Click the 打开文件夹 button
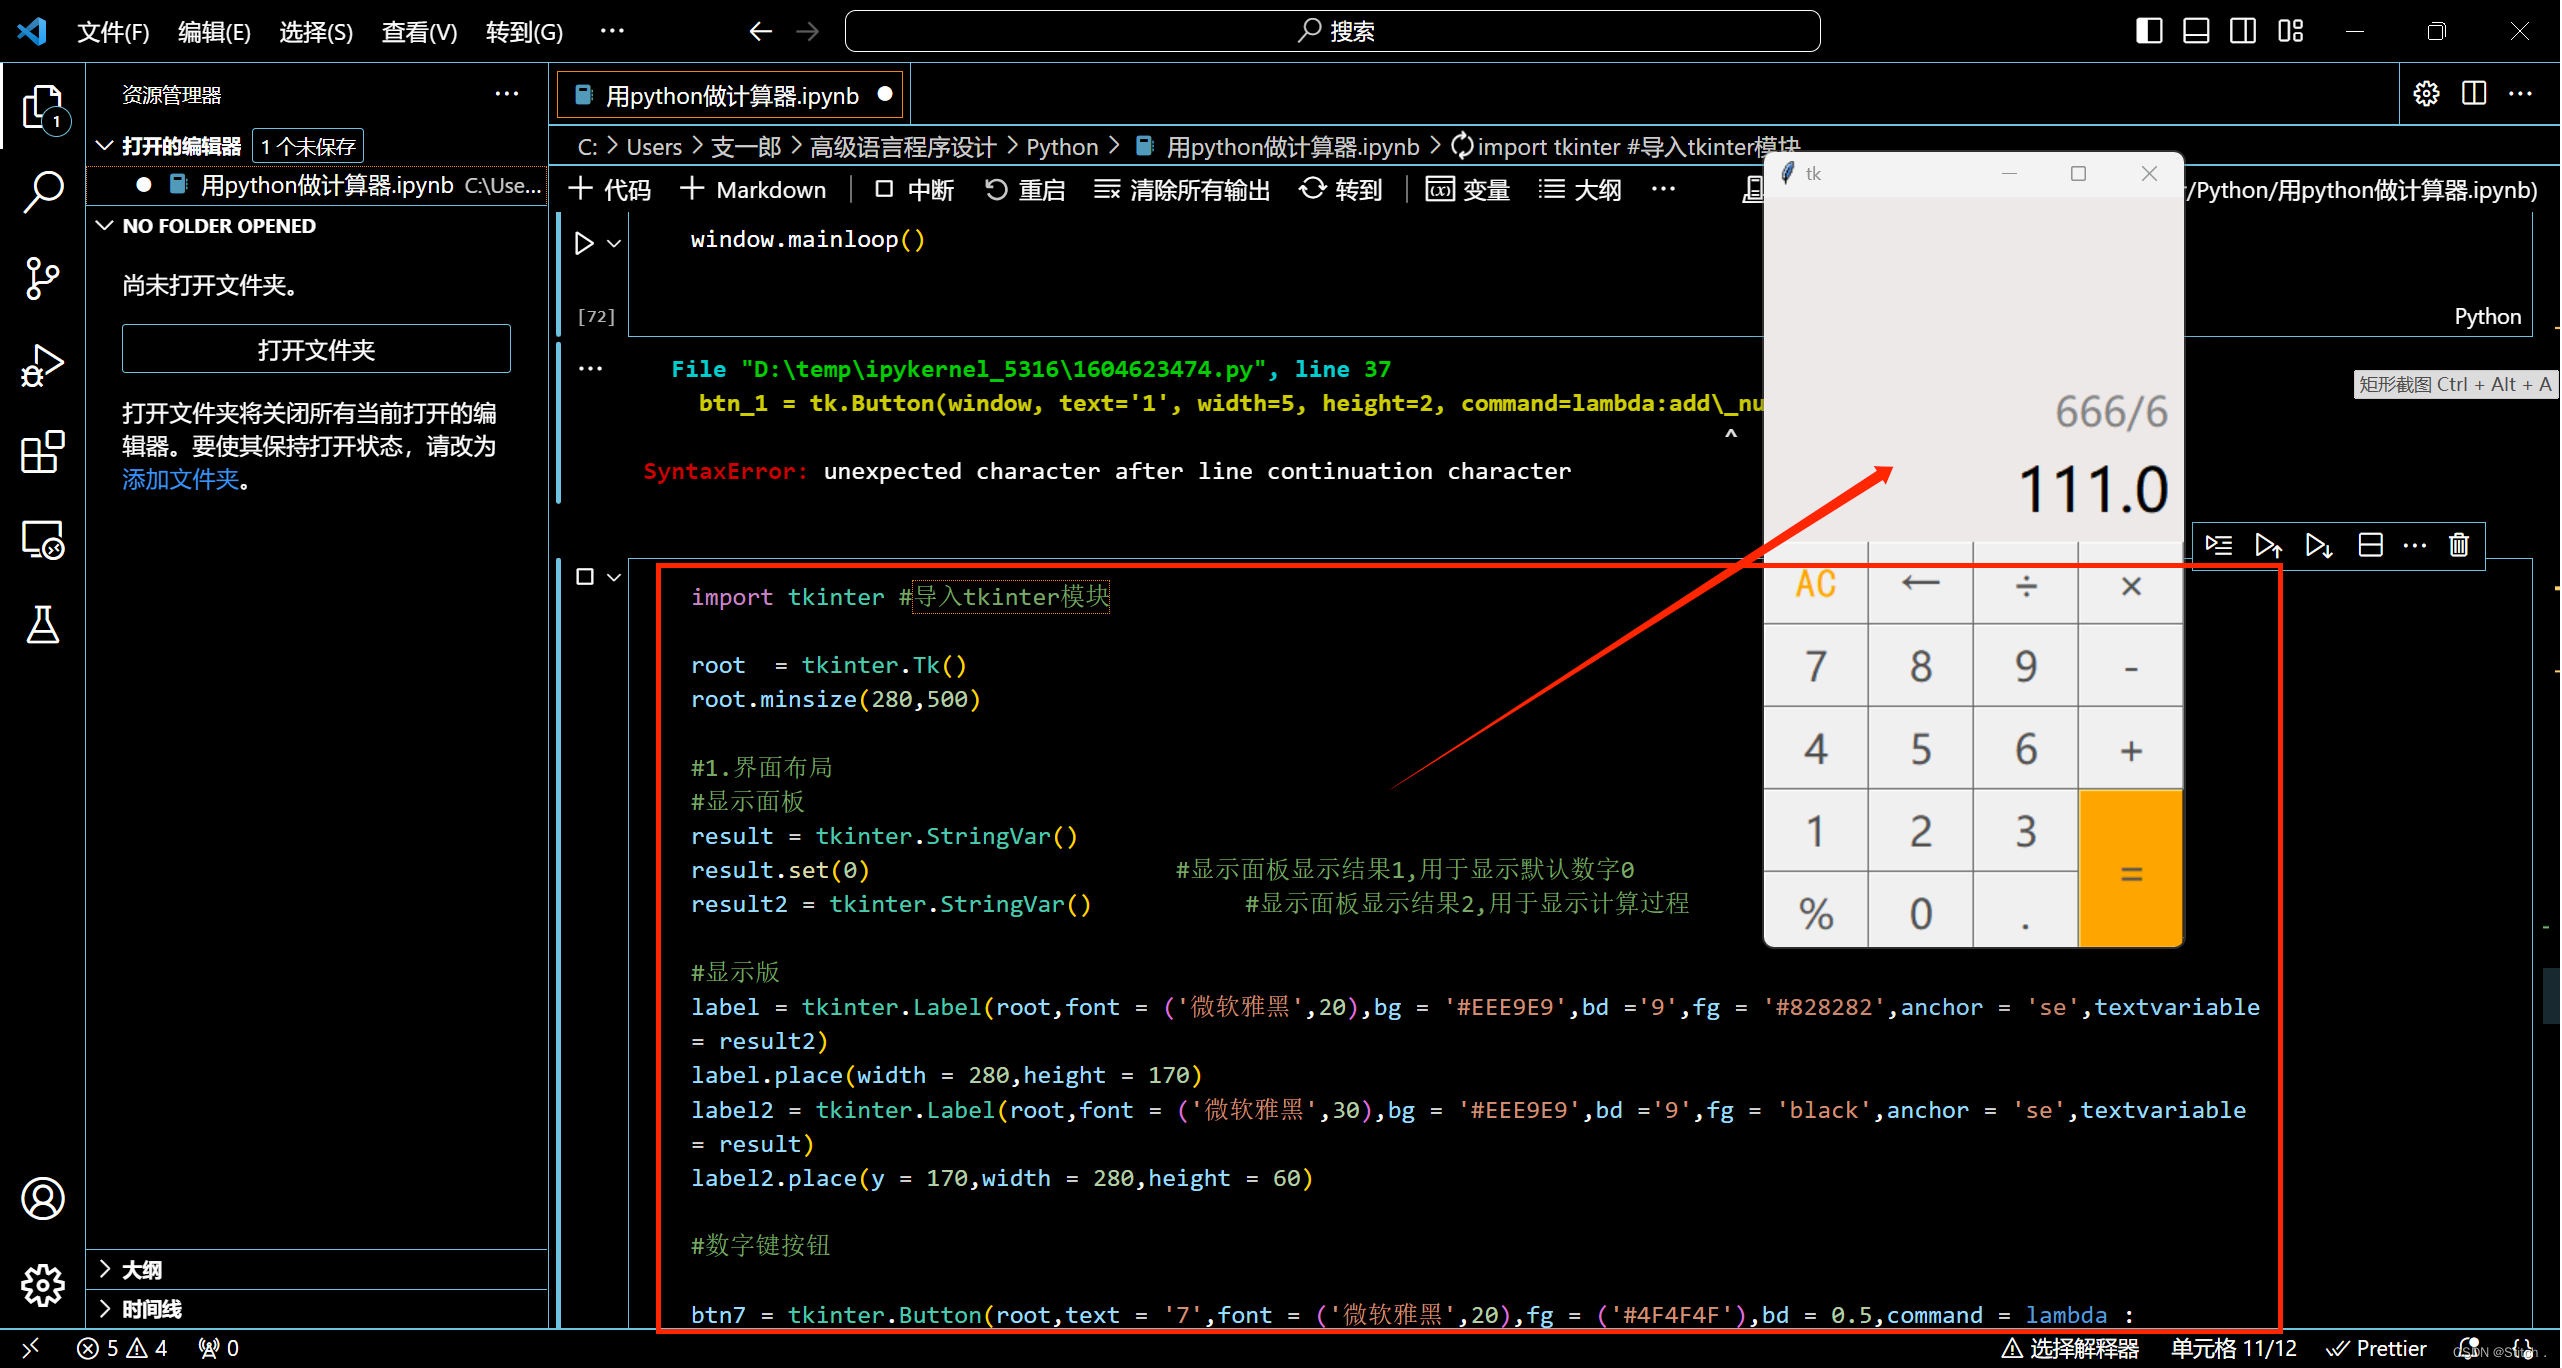The height and width of the screenshot is (1368, 2562). pos(316,349)
